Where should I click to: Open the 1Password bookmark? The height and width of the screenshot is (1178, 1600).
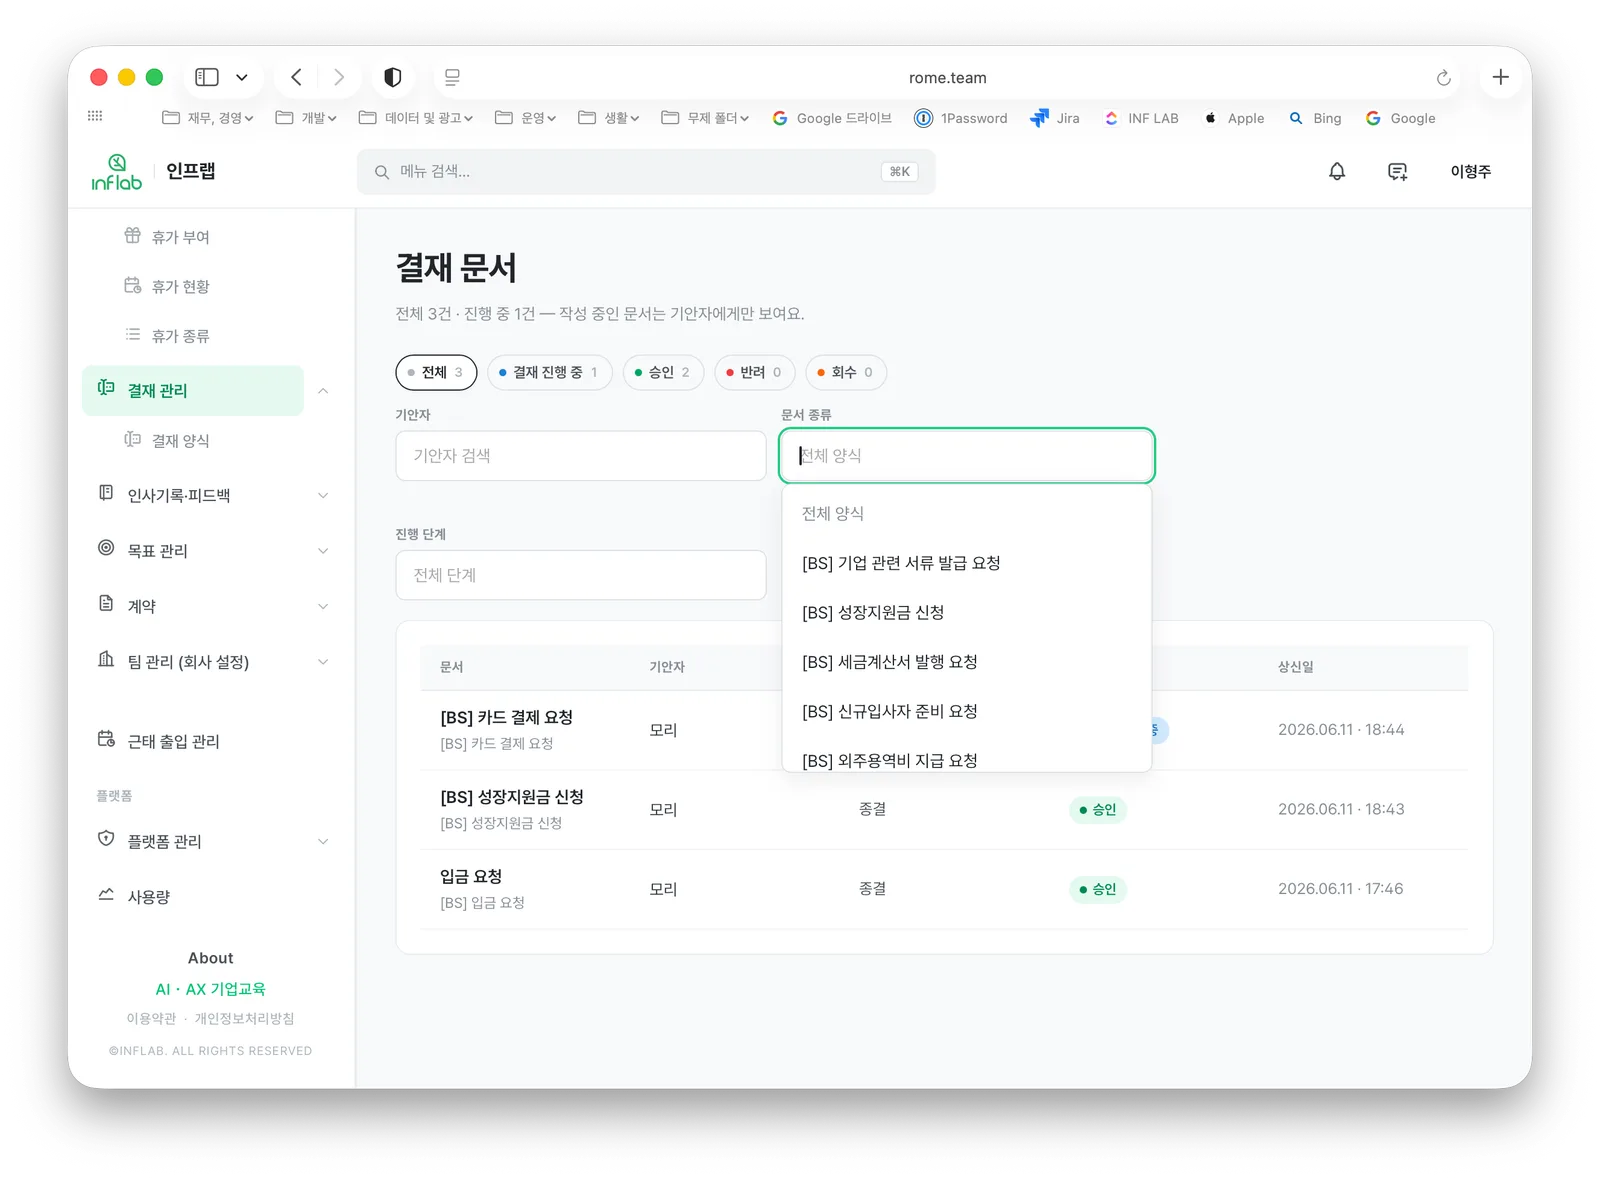point(961,118)
